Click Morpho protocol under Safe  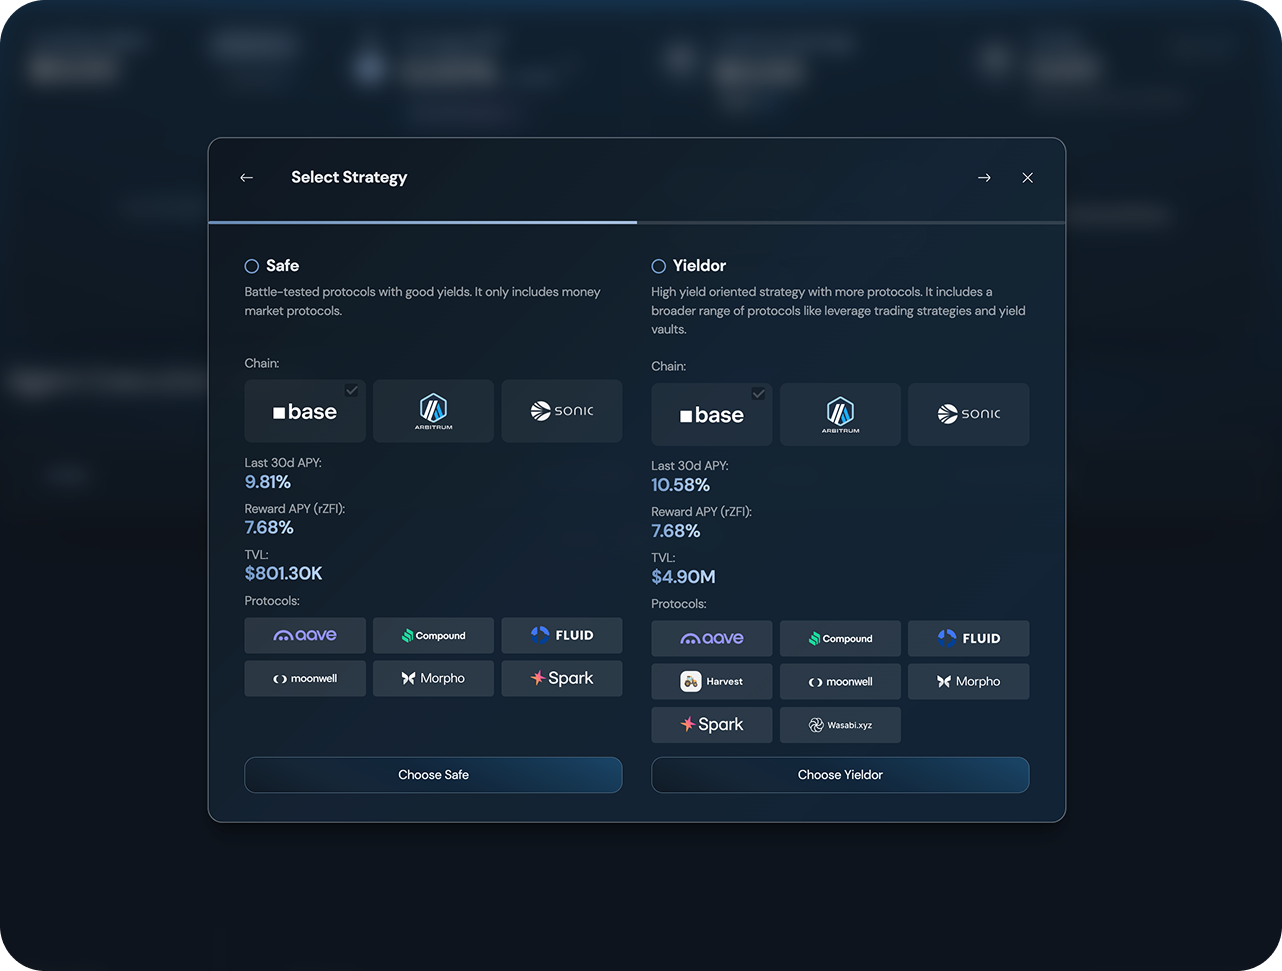coord(433,678)
